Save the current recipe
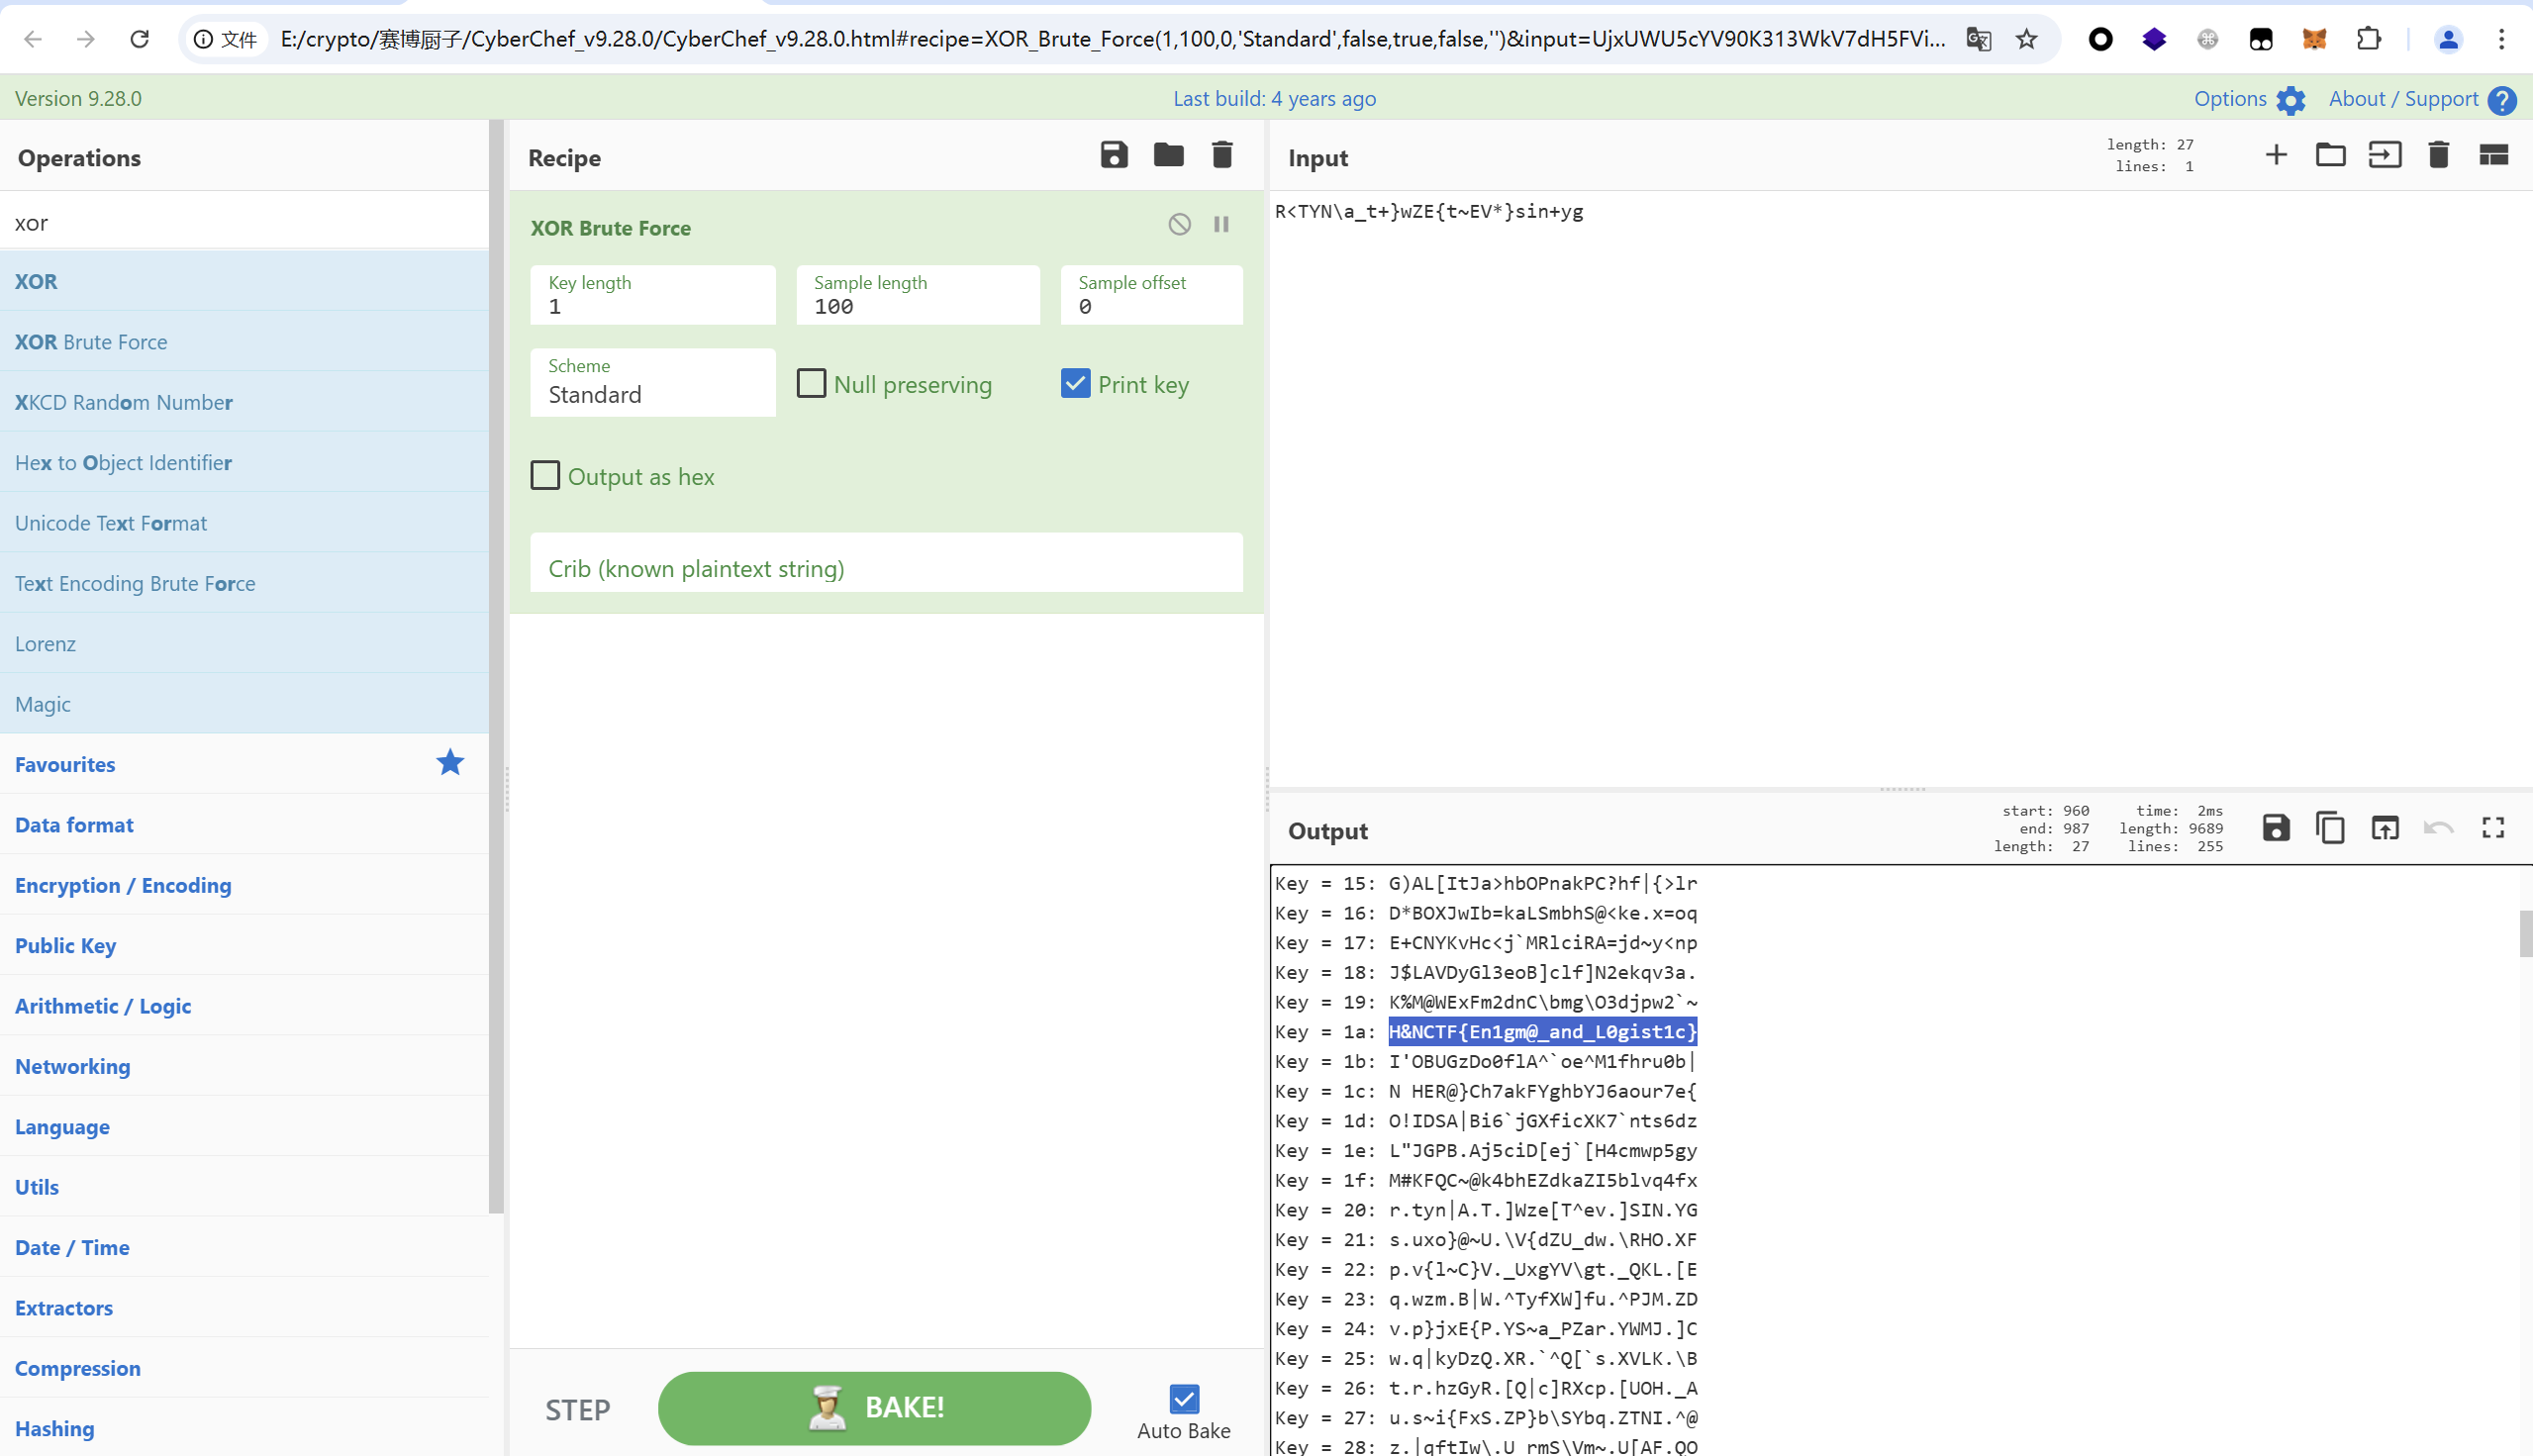Image resolution: width=2533 pixels, height=1456 pixels. tap(1114, 155)
